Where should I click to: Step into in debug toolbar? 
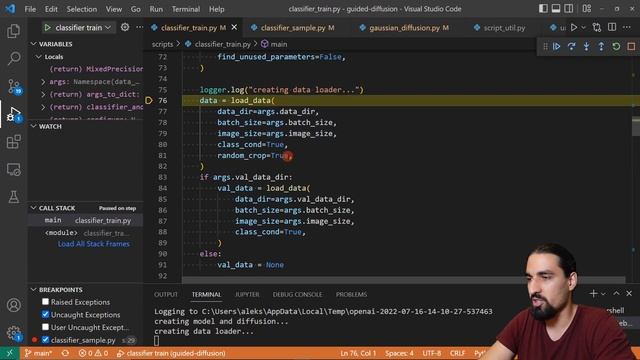pyautogui.click(x=586, y=47)
